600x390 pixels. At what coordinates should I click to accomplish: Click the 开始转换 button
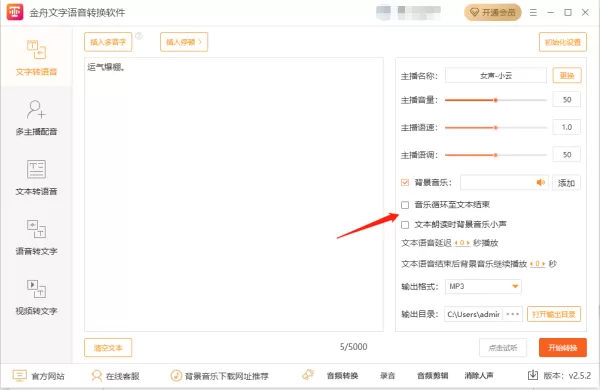click(x=562, y=348)
